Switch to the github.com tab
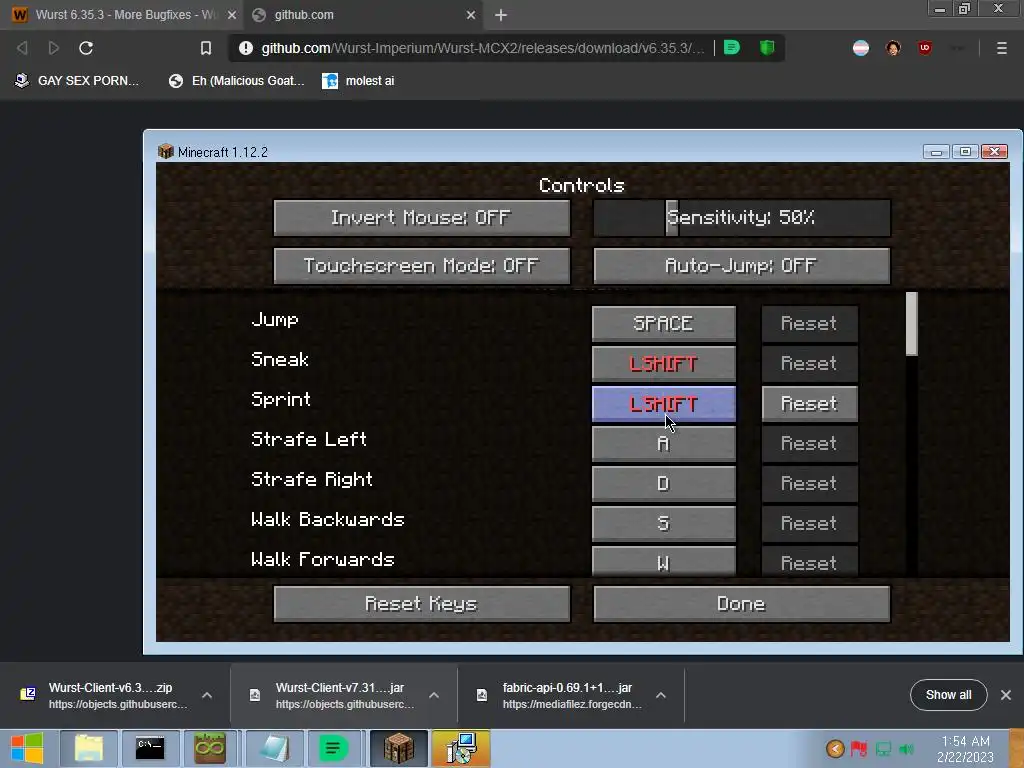 [364, 14]
